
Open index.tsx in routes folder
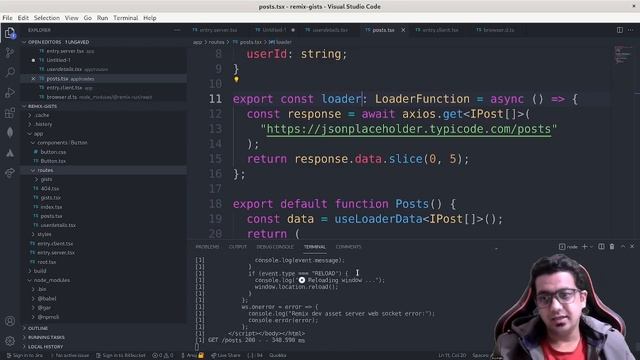coord(51,207)
